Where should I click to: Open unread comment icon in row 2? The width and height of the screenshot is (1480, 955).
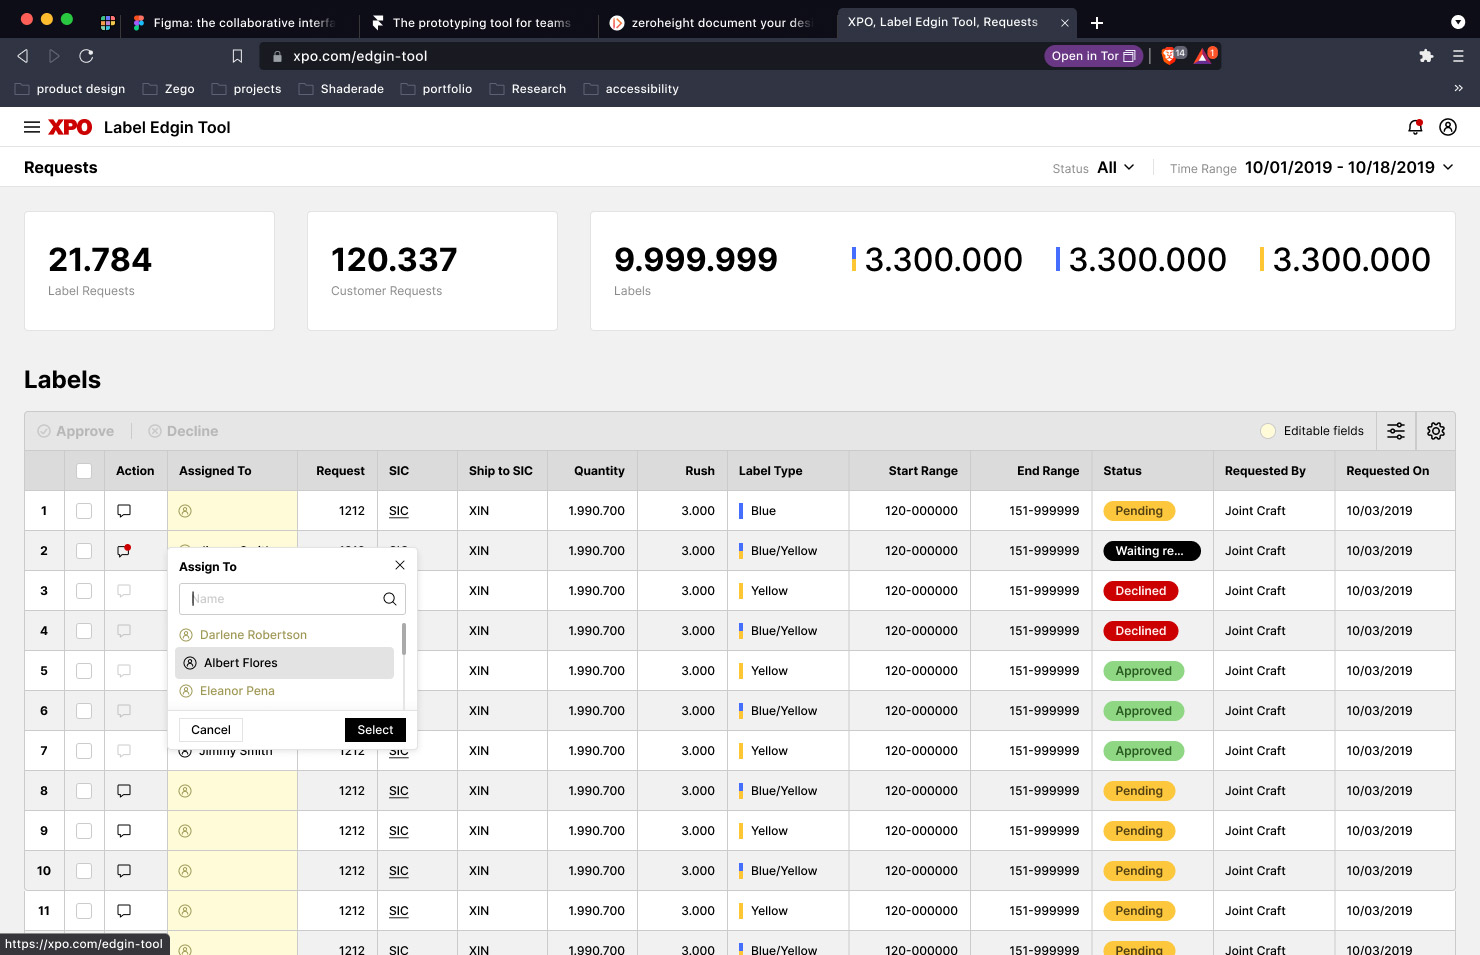click(124, 551)
